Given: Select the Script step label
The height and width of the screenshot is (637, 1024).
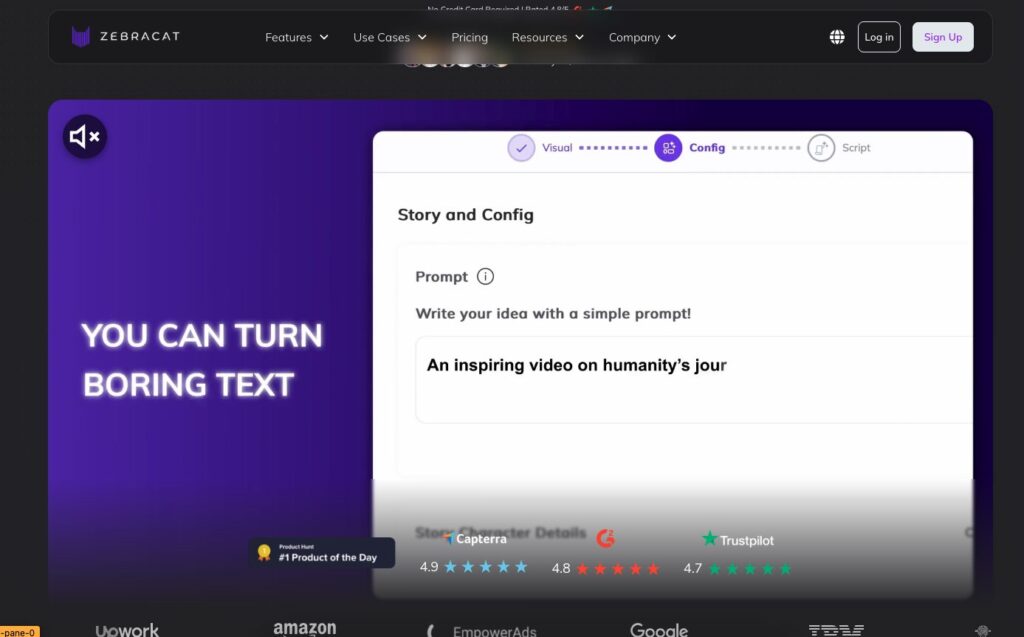Looking at the screenshot, I should point(856,148).
